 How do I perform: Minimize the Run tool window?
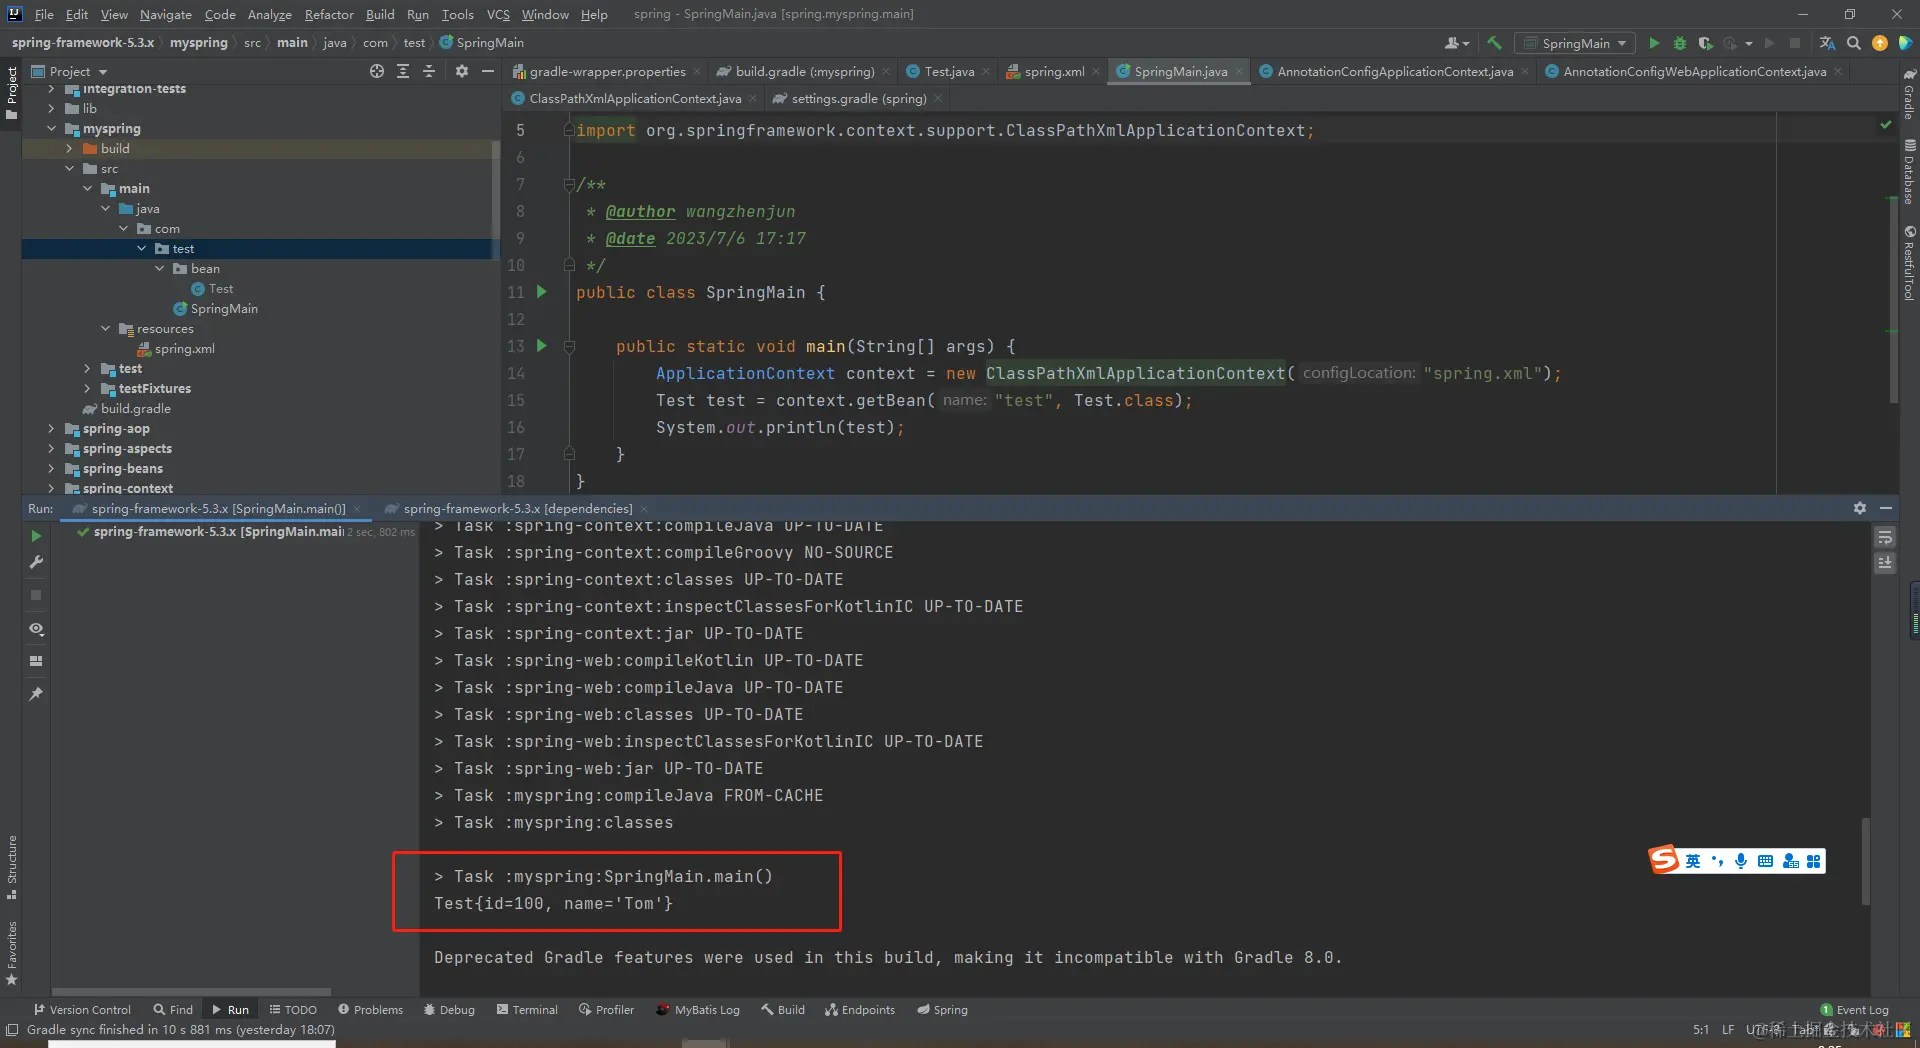1886,508
